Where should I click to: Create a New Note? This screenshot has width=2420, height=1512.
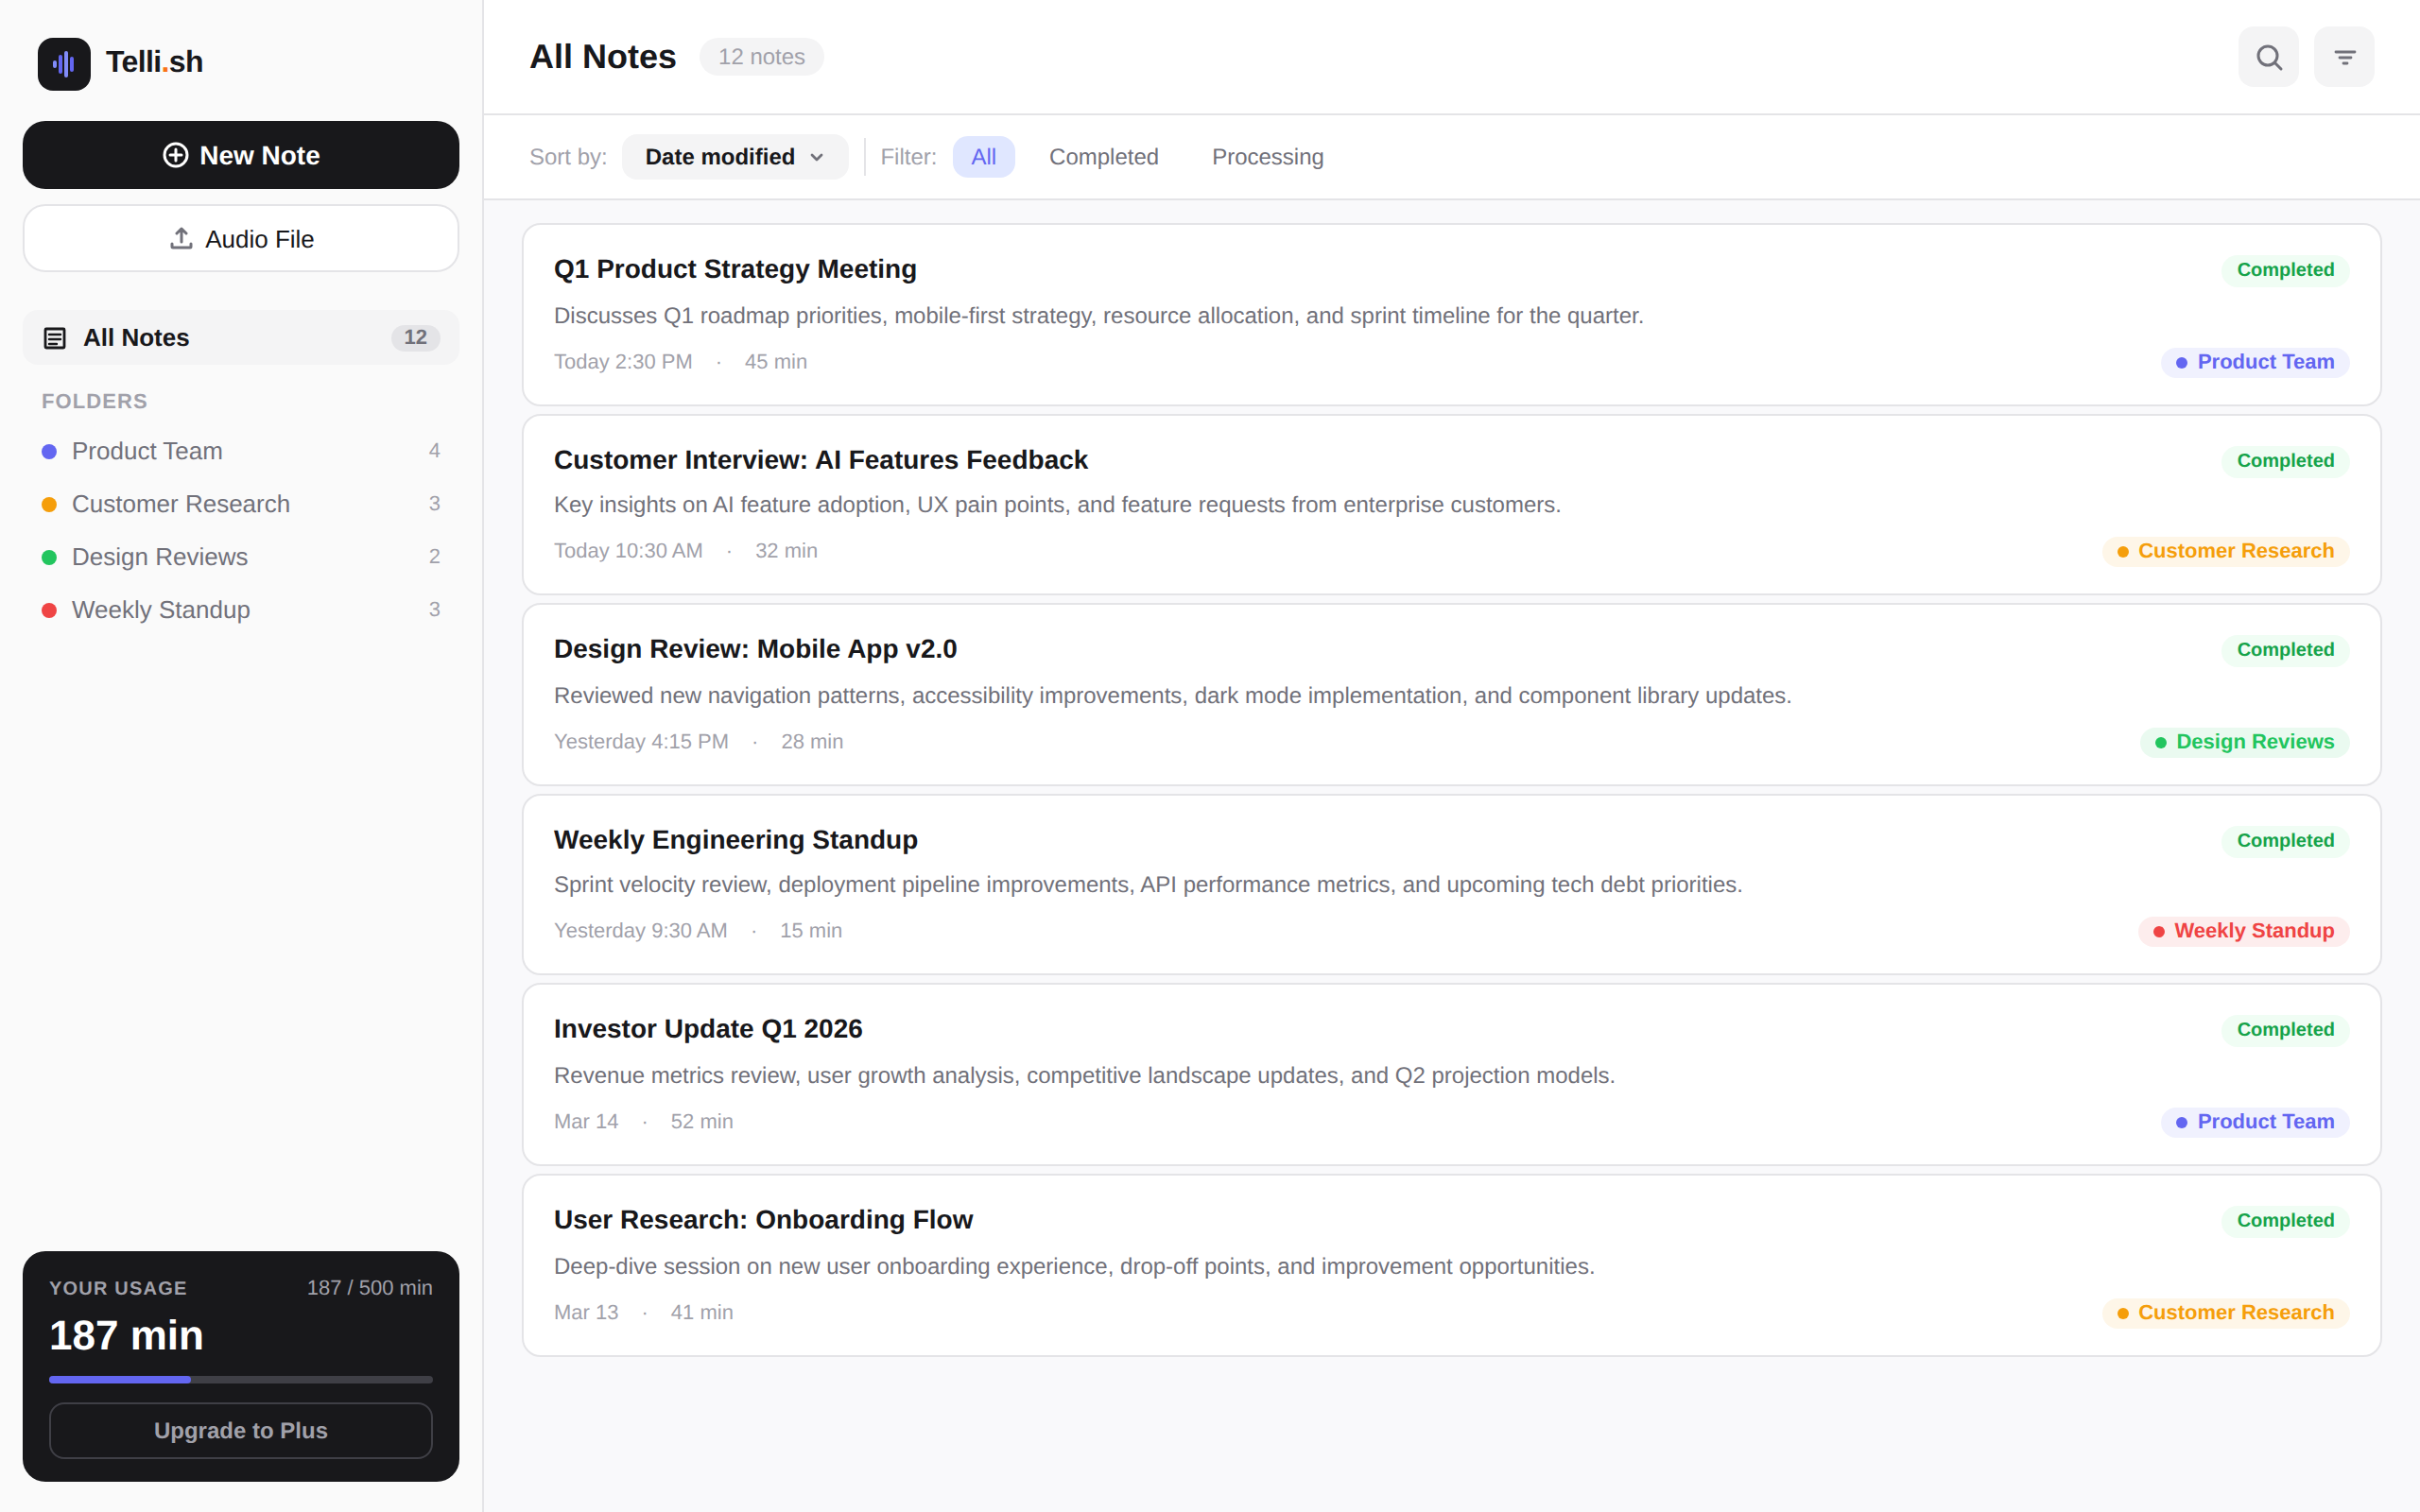pyautogui.click(x=241, y=155)
